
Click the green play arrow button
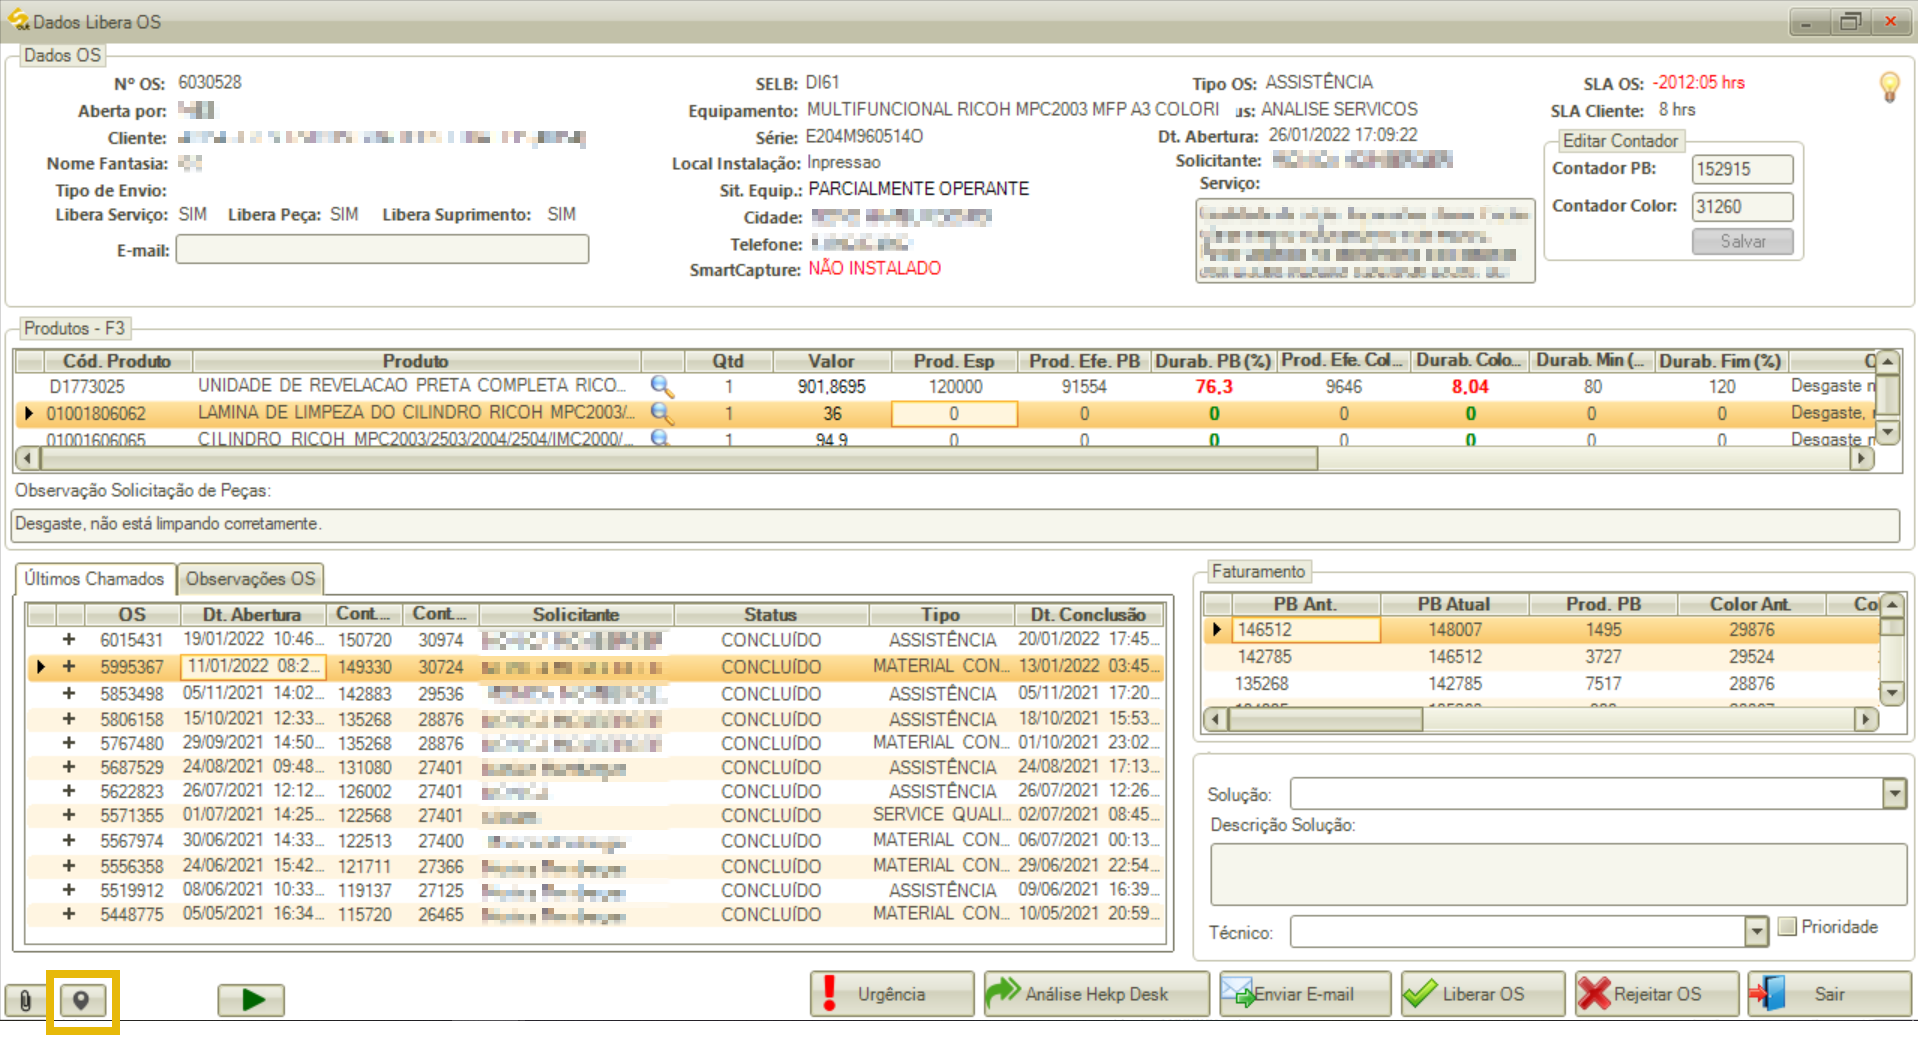[252, 1000]
